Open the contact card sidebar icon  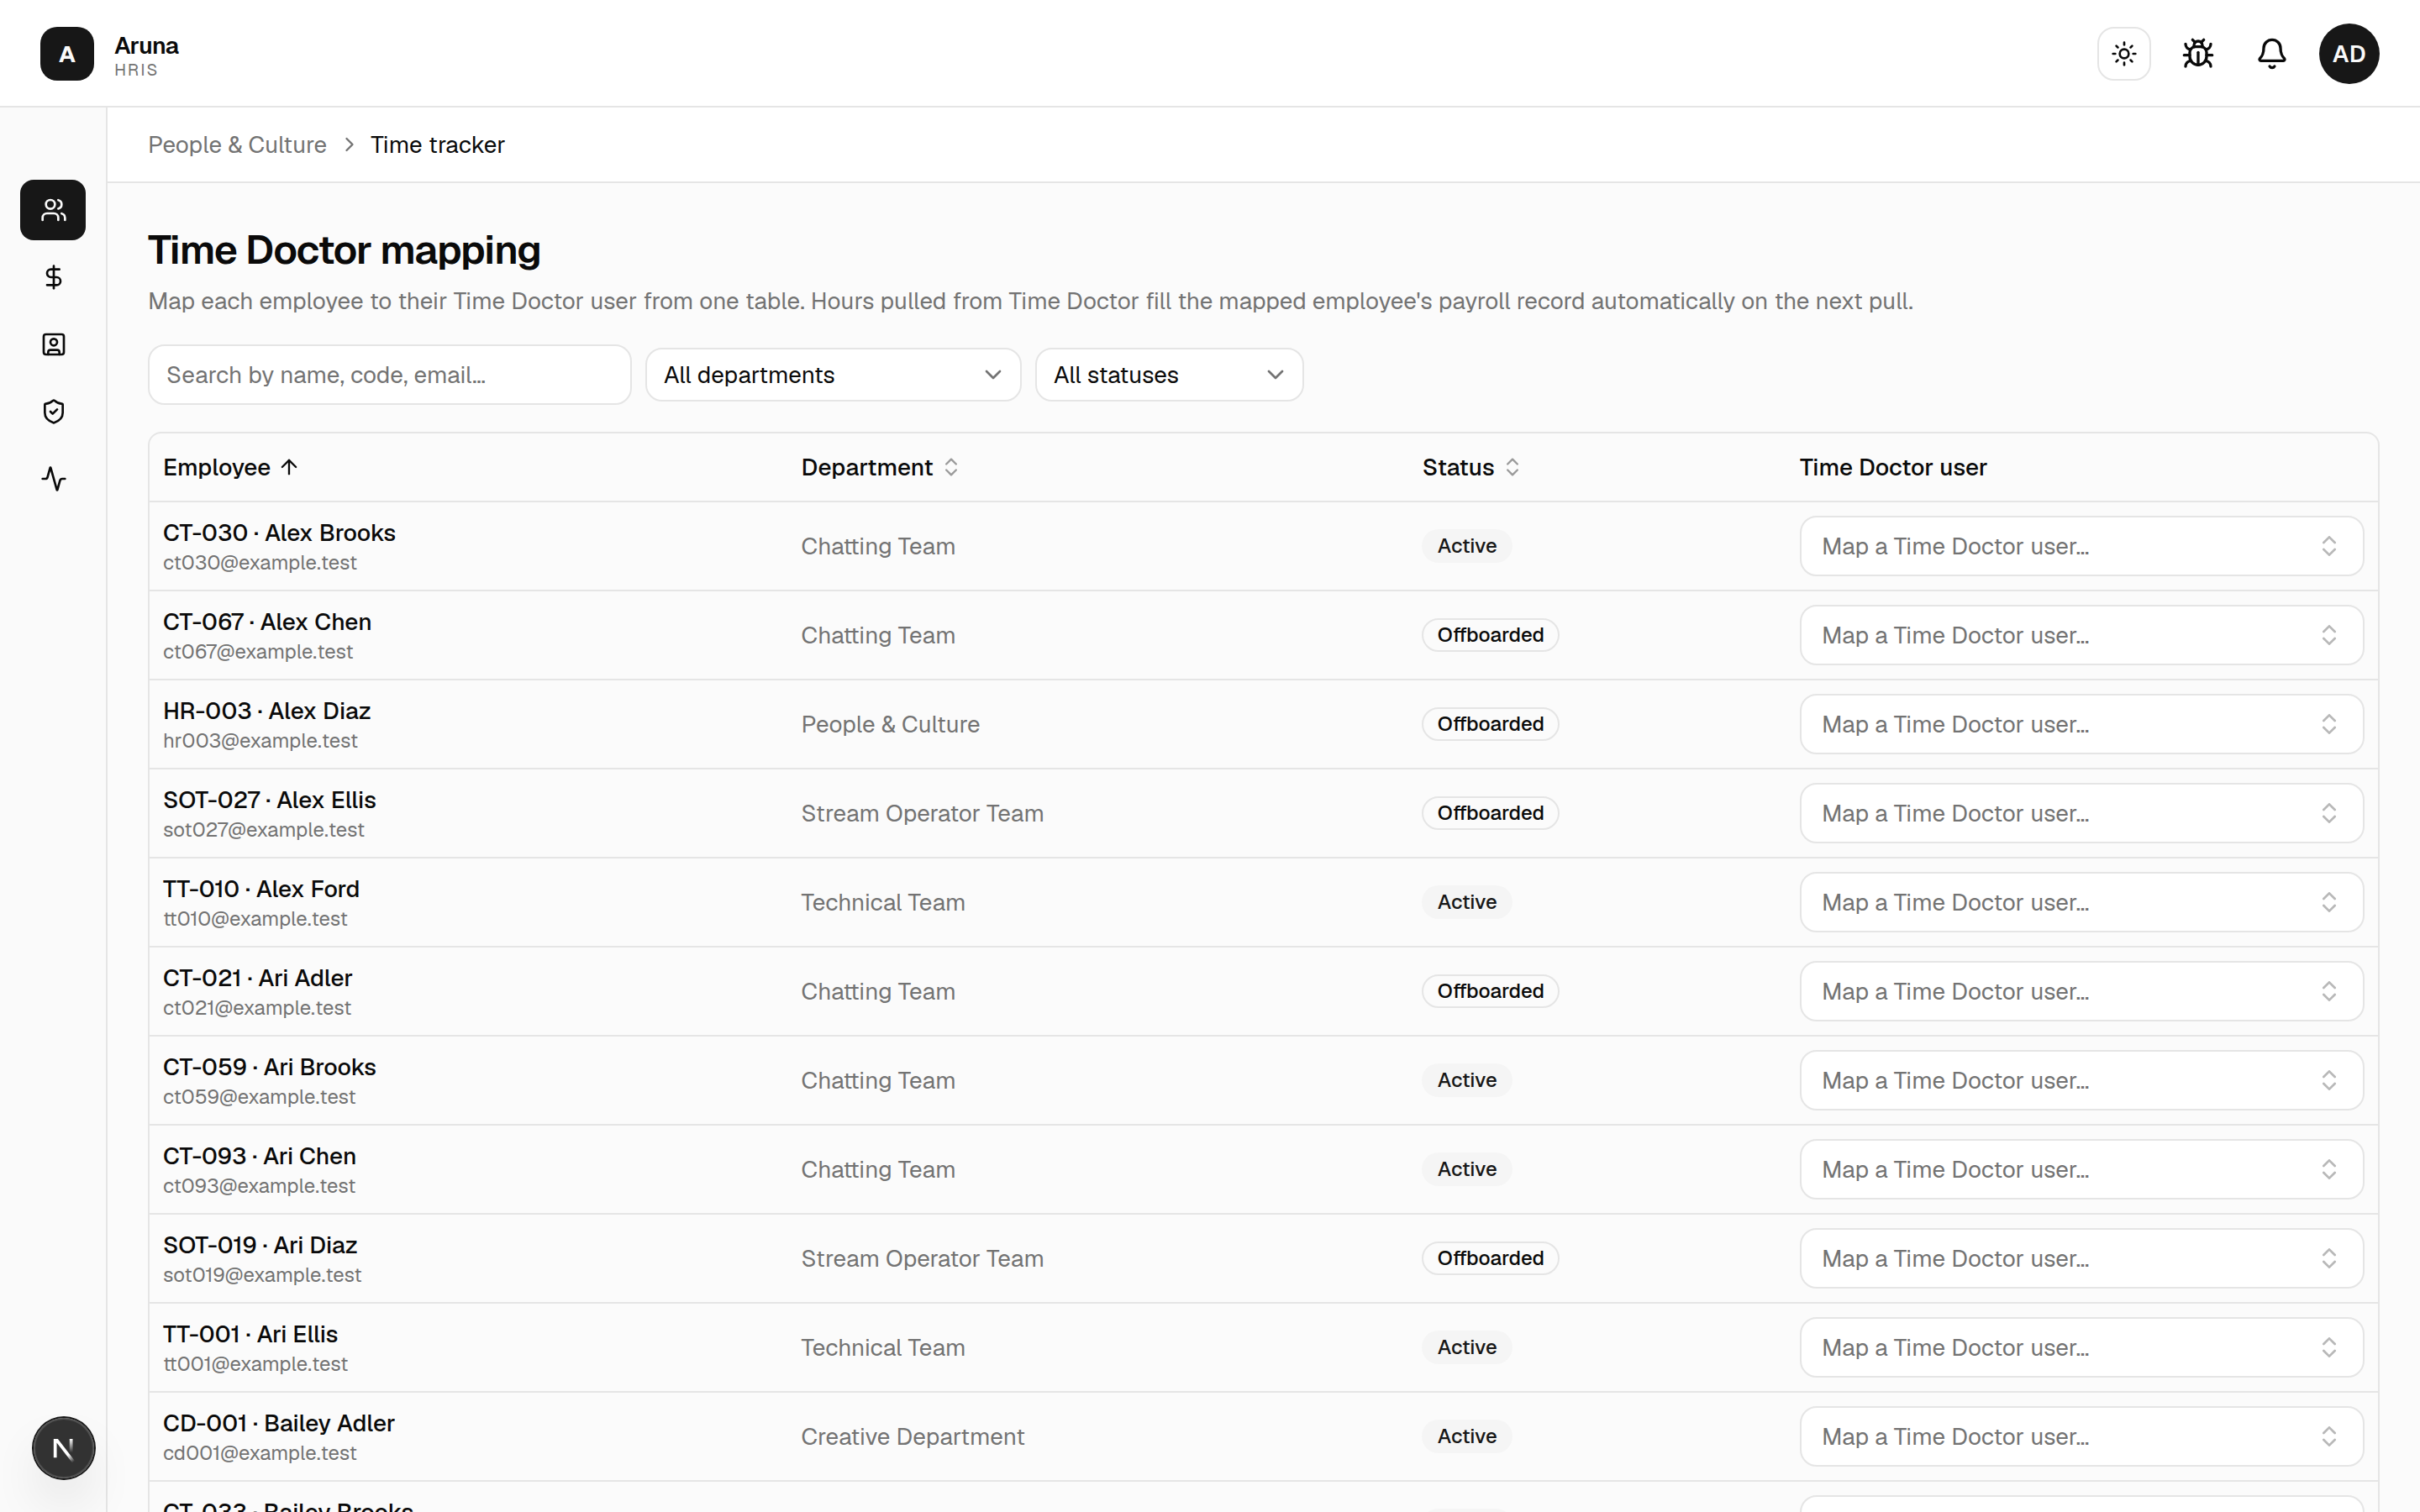[x=53, y=344]
